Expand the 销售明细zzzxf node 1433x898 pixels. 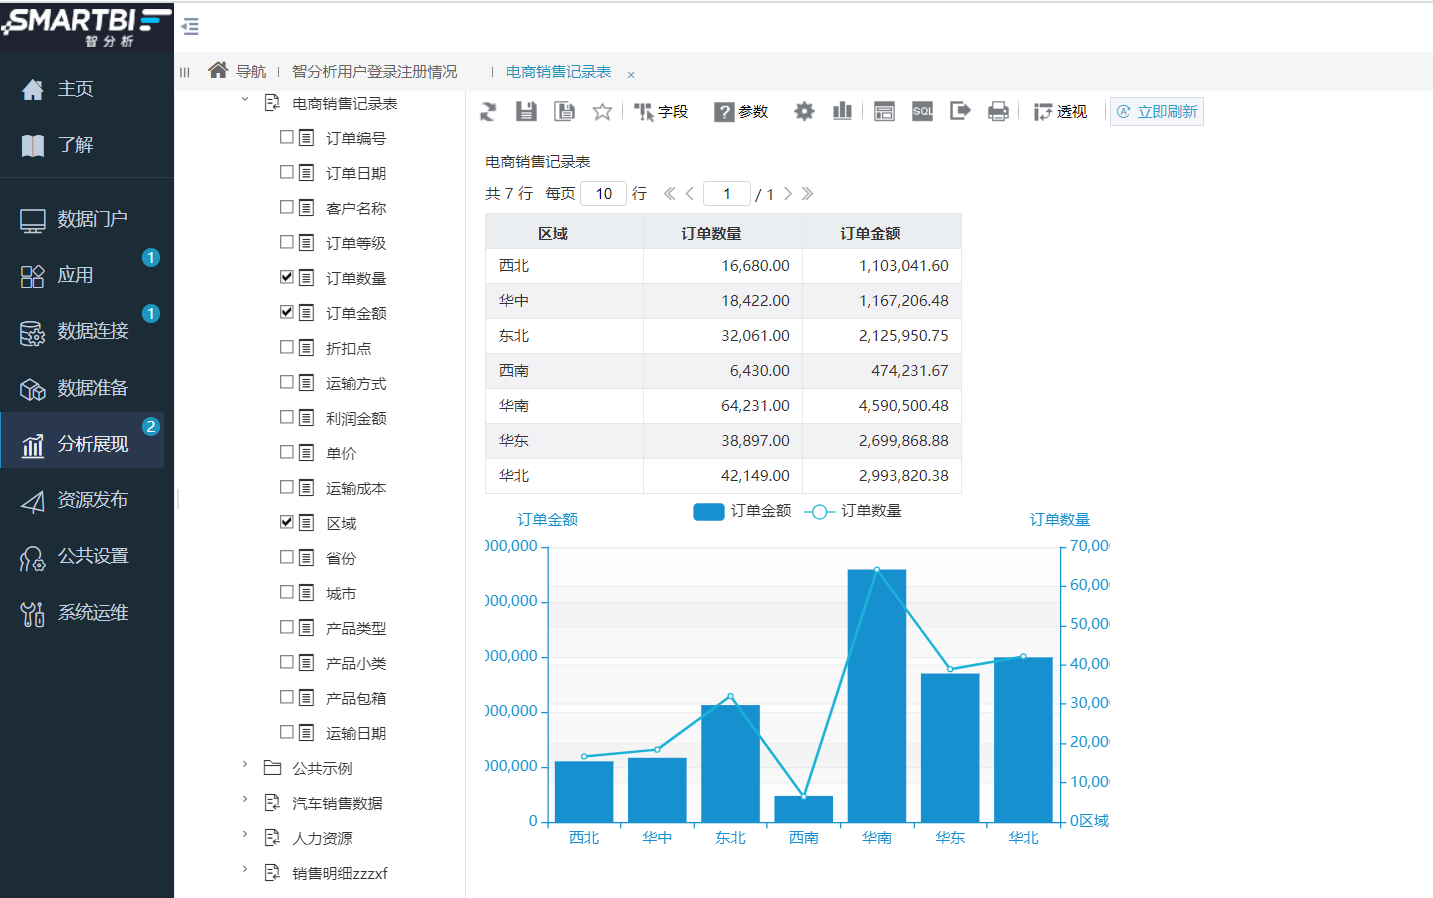pyautogui.click(x=245, y=870)
